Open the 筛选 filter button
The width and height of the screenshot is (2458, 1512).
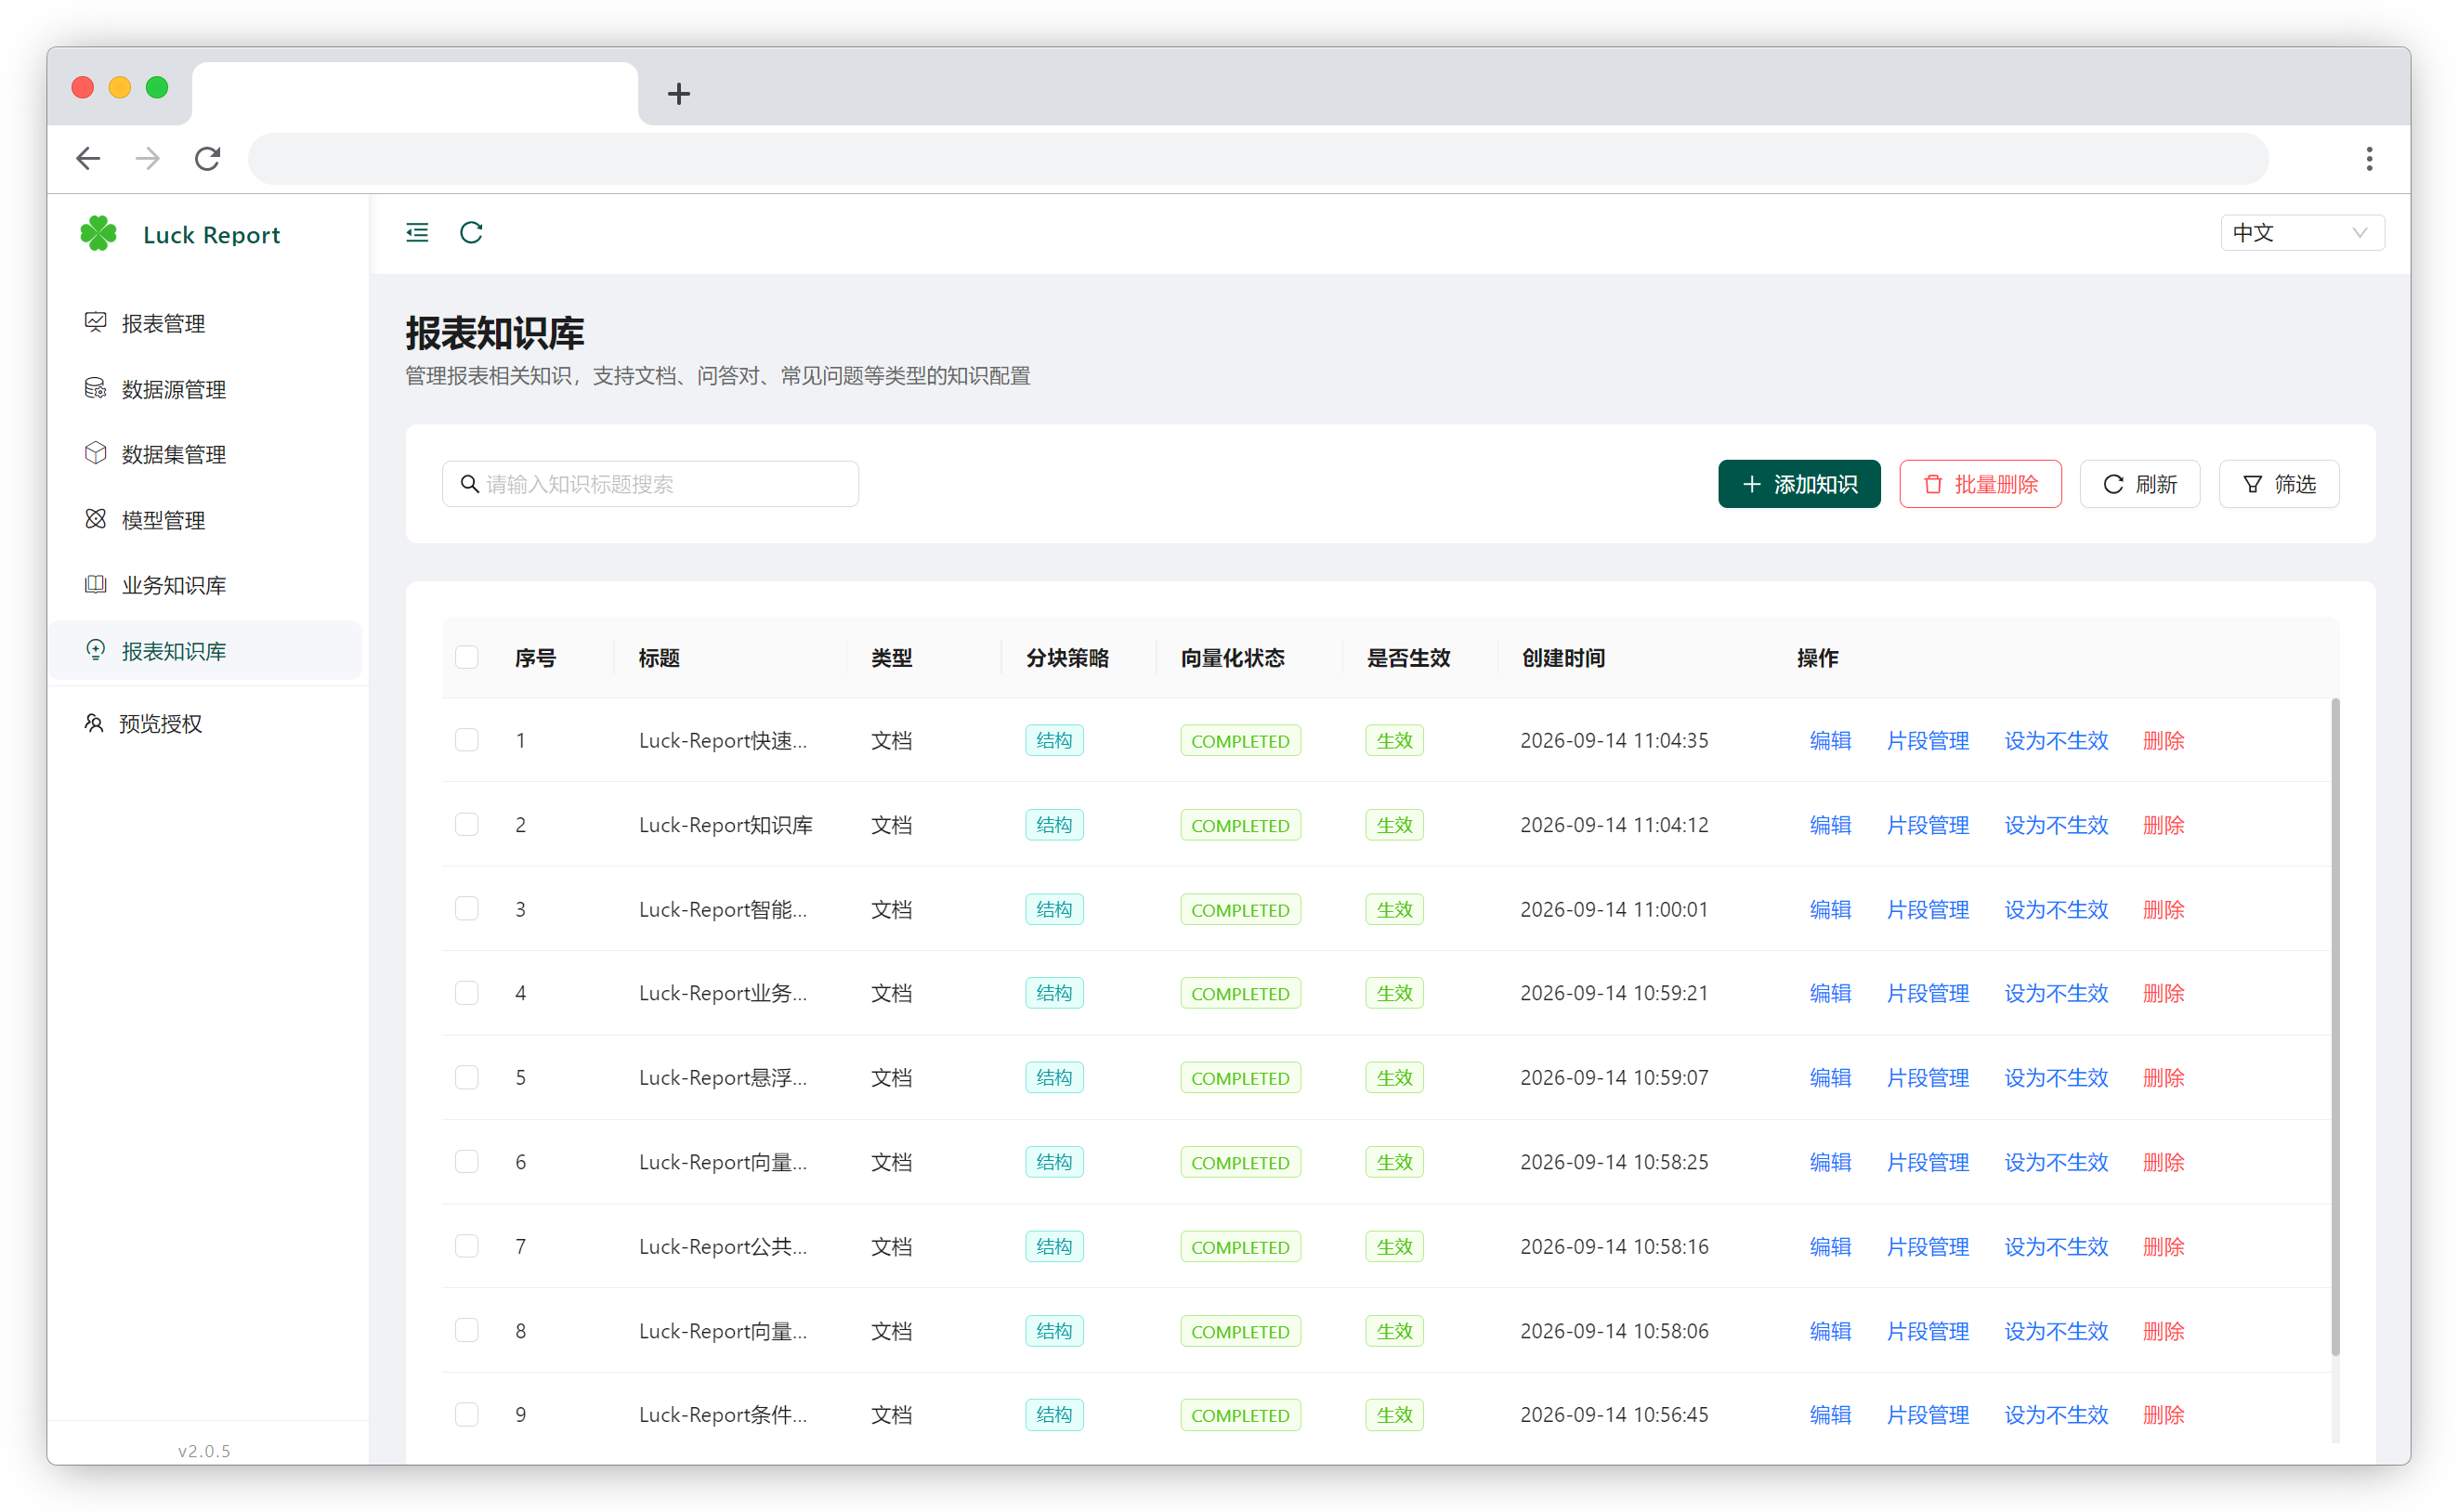[2279, 484]
